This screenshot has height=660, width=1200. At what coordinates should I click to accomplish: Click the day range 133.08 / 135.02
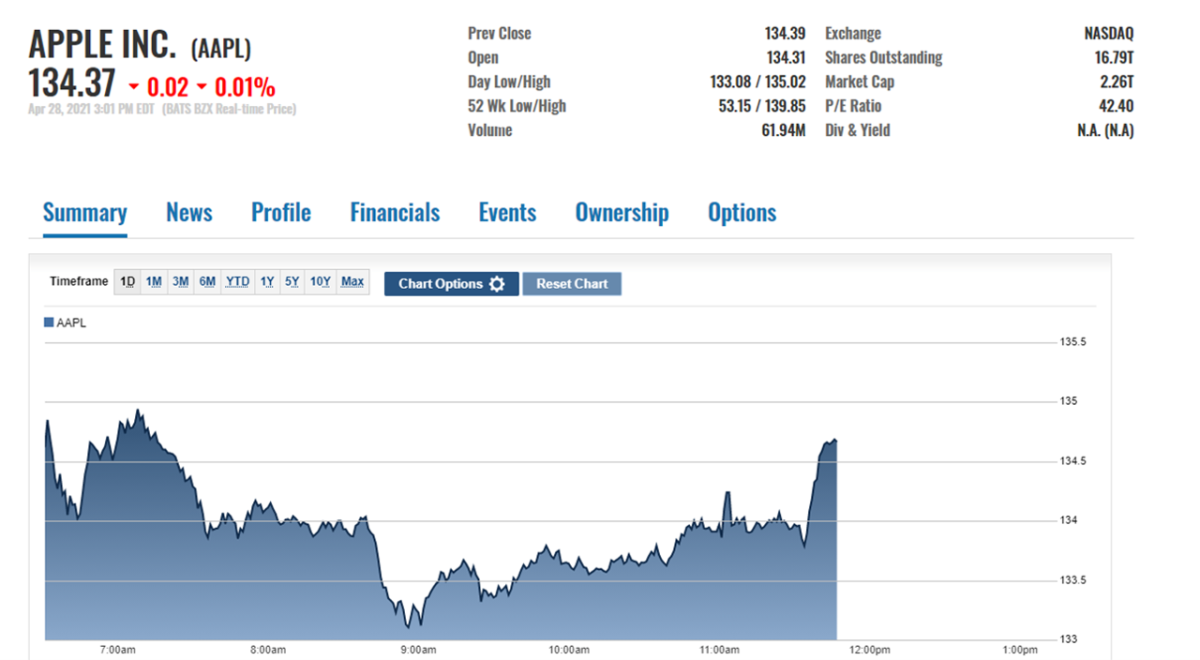click(x=758, y=82)
